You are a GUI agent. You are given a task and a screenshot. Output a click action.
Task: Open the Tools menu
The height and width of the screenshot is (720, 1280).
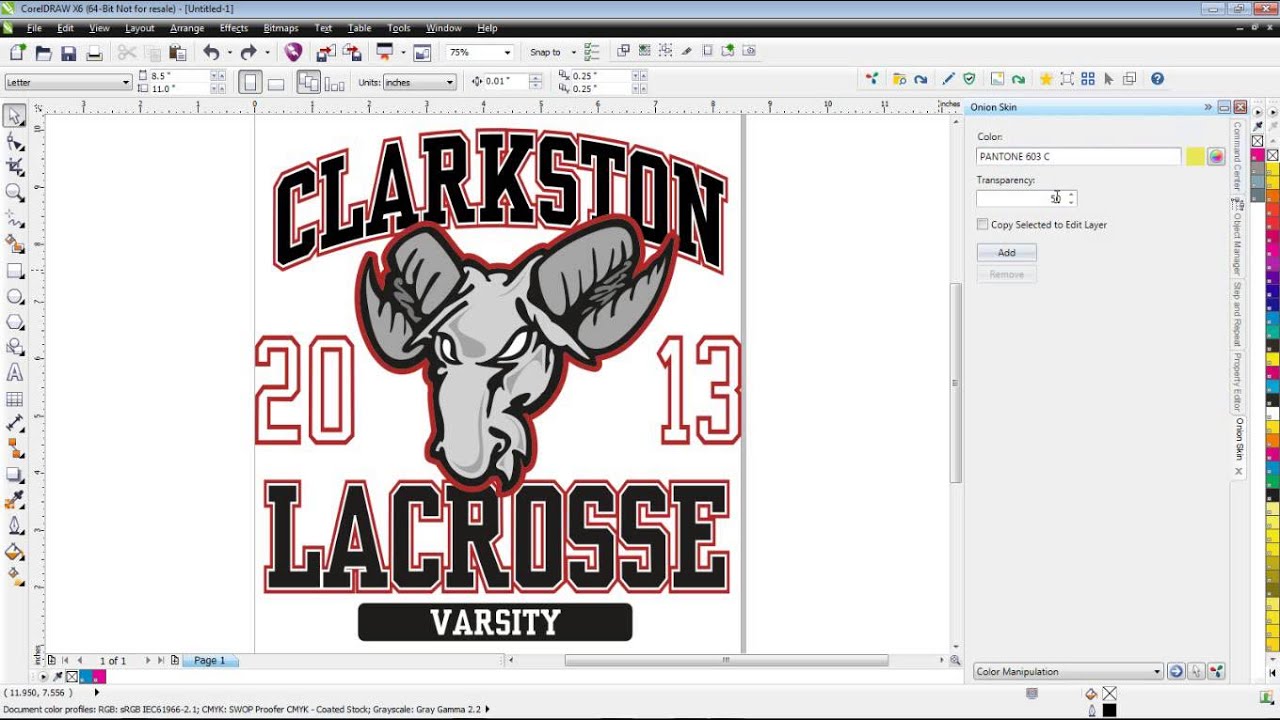(x=398, y=28)
